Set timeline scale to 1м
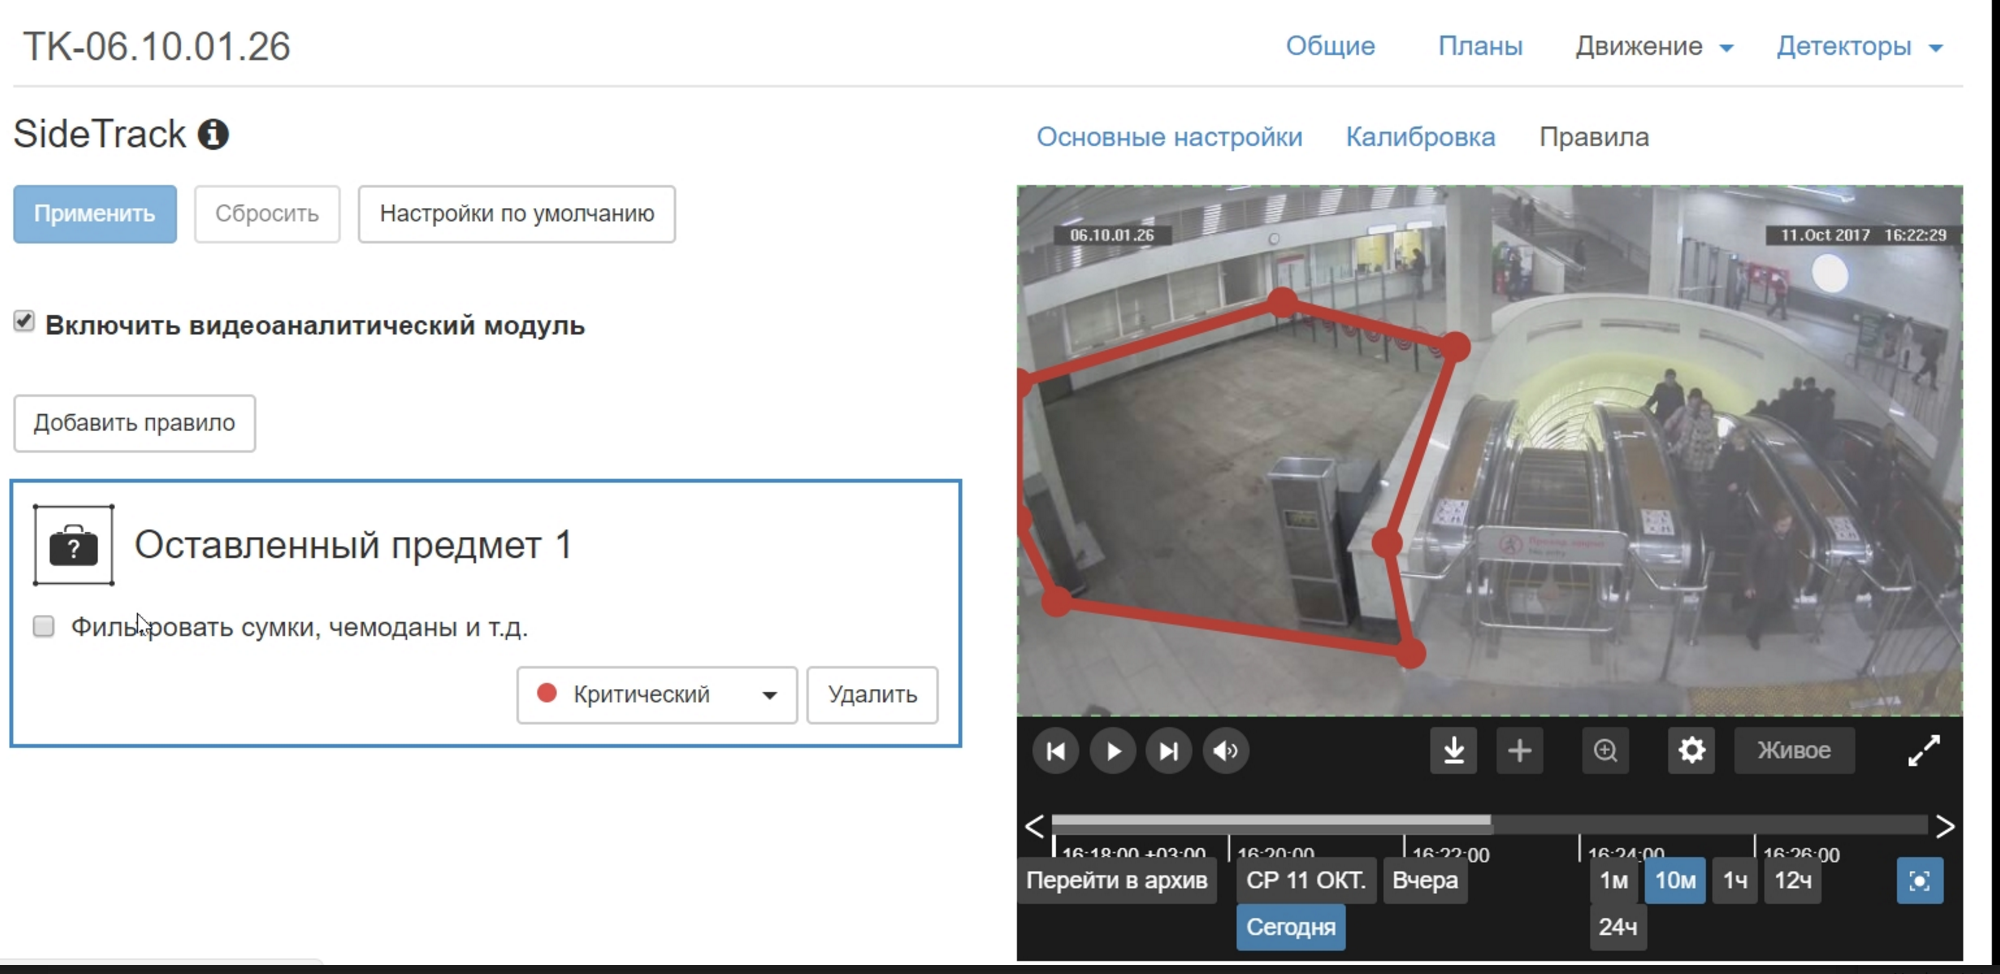 [1614, 881]
